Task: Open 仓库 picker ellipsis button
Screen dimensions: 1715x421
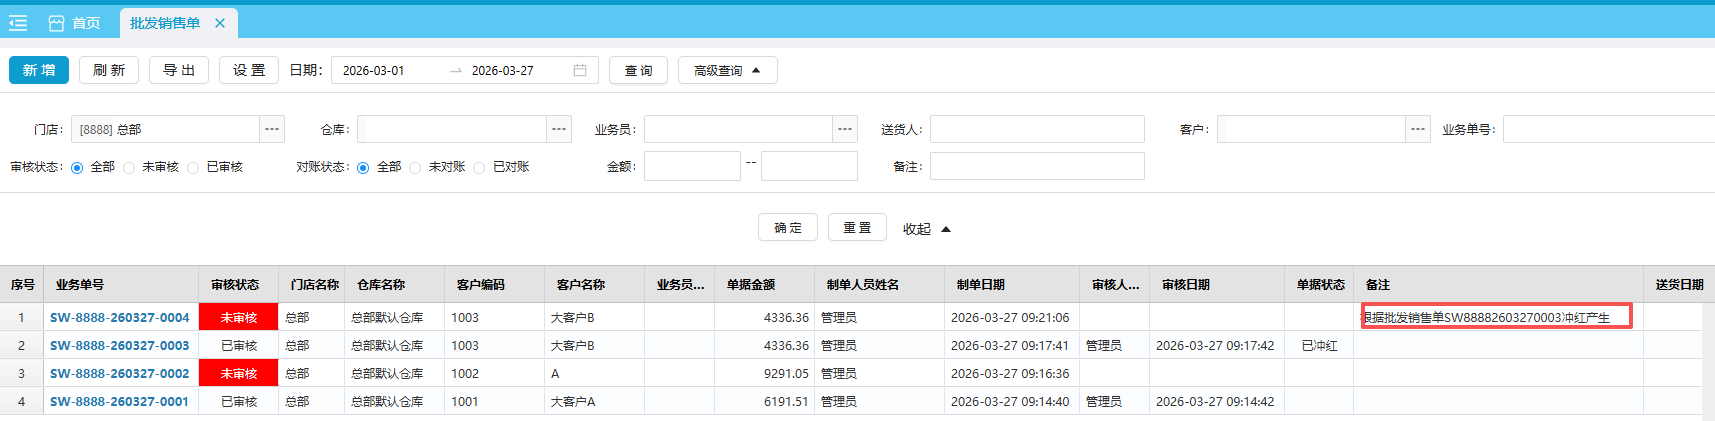Action: (x=559, y=129)
